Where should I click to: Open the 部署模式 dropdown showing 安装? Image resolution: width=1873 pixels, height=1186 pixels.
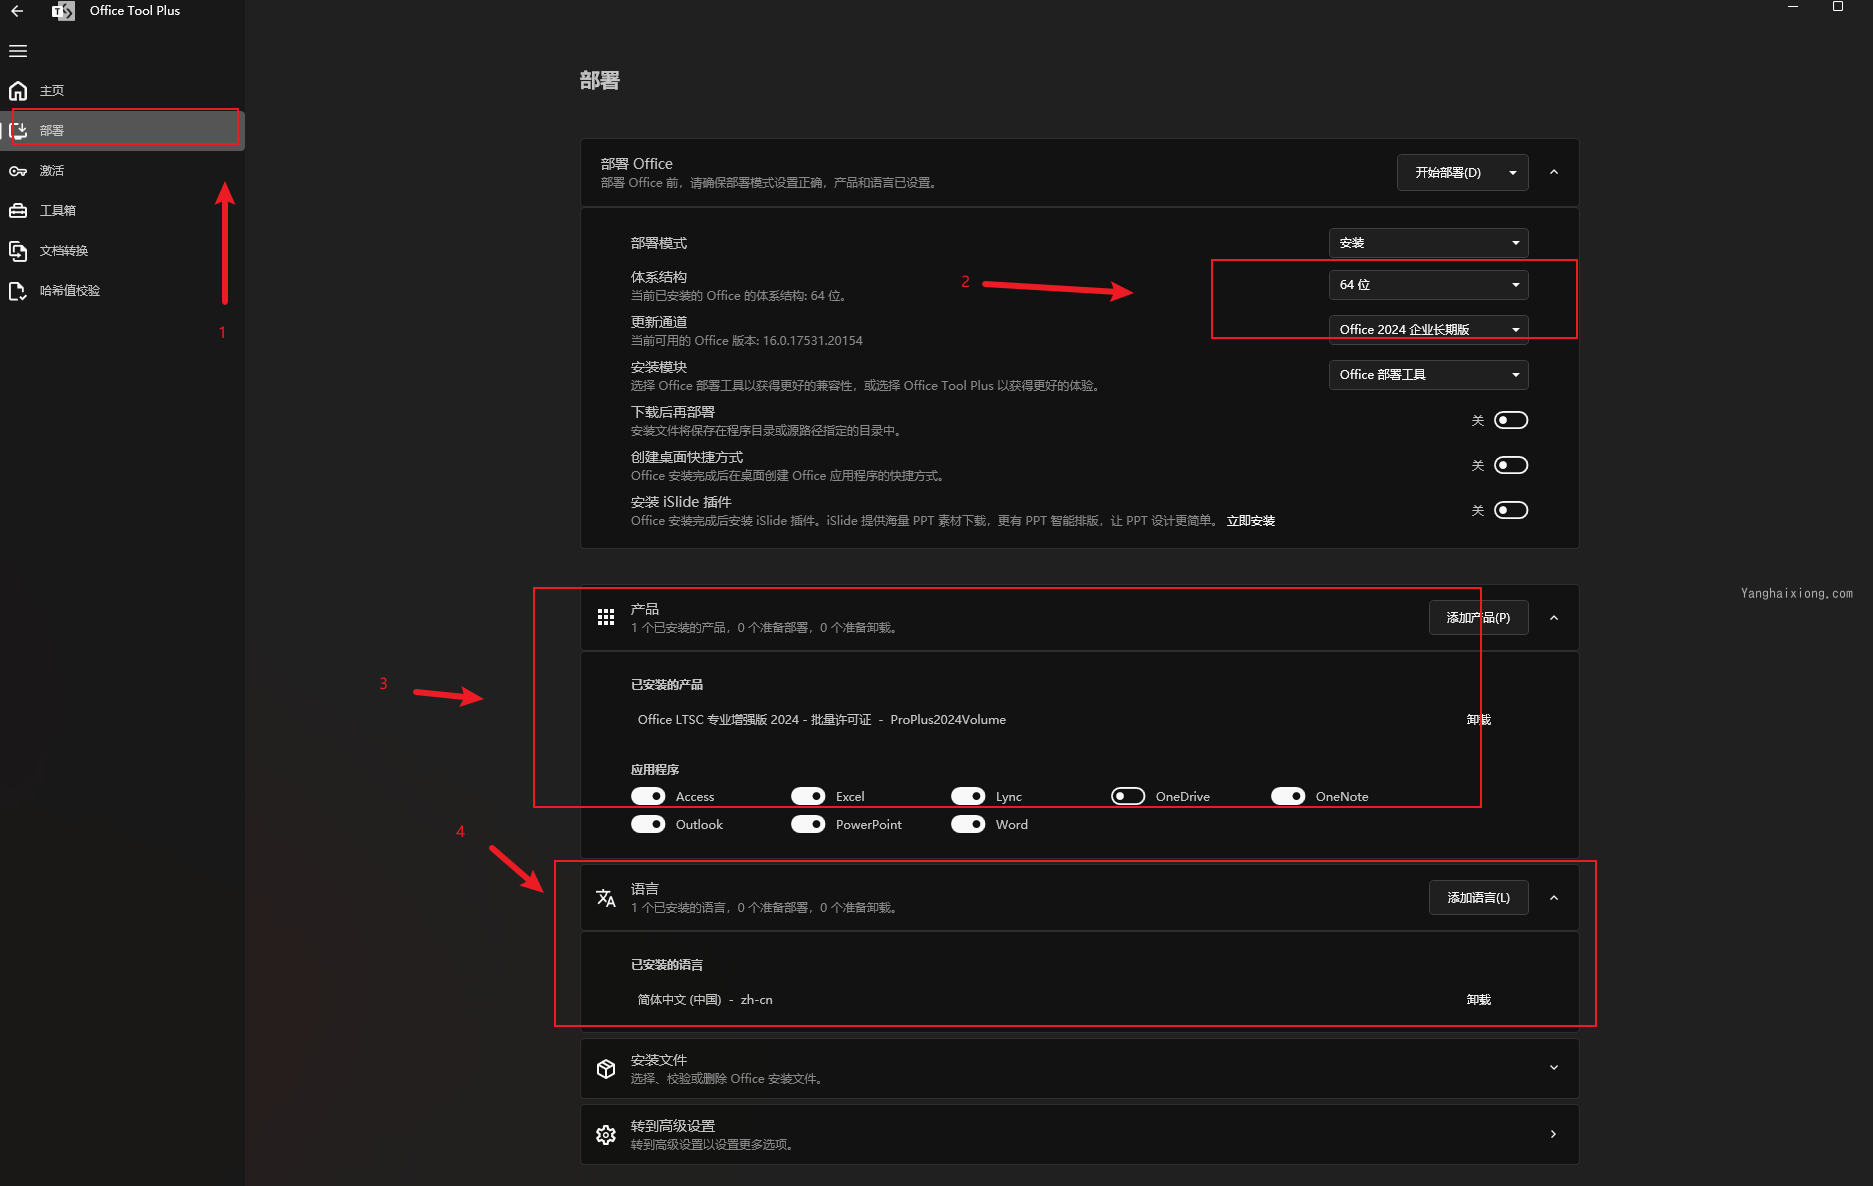pyautogui.click(x=1428, y=243)
